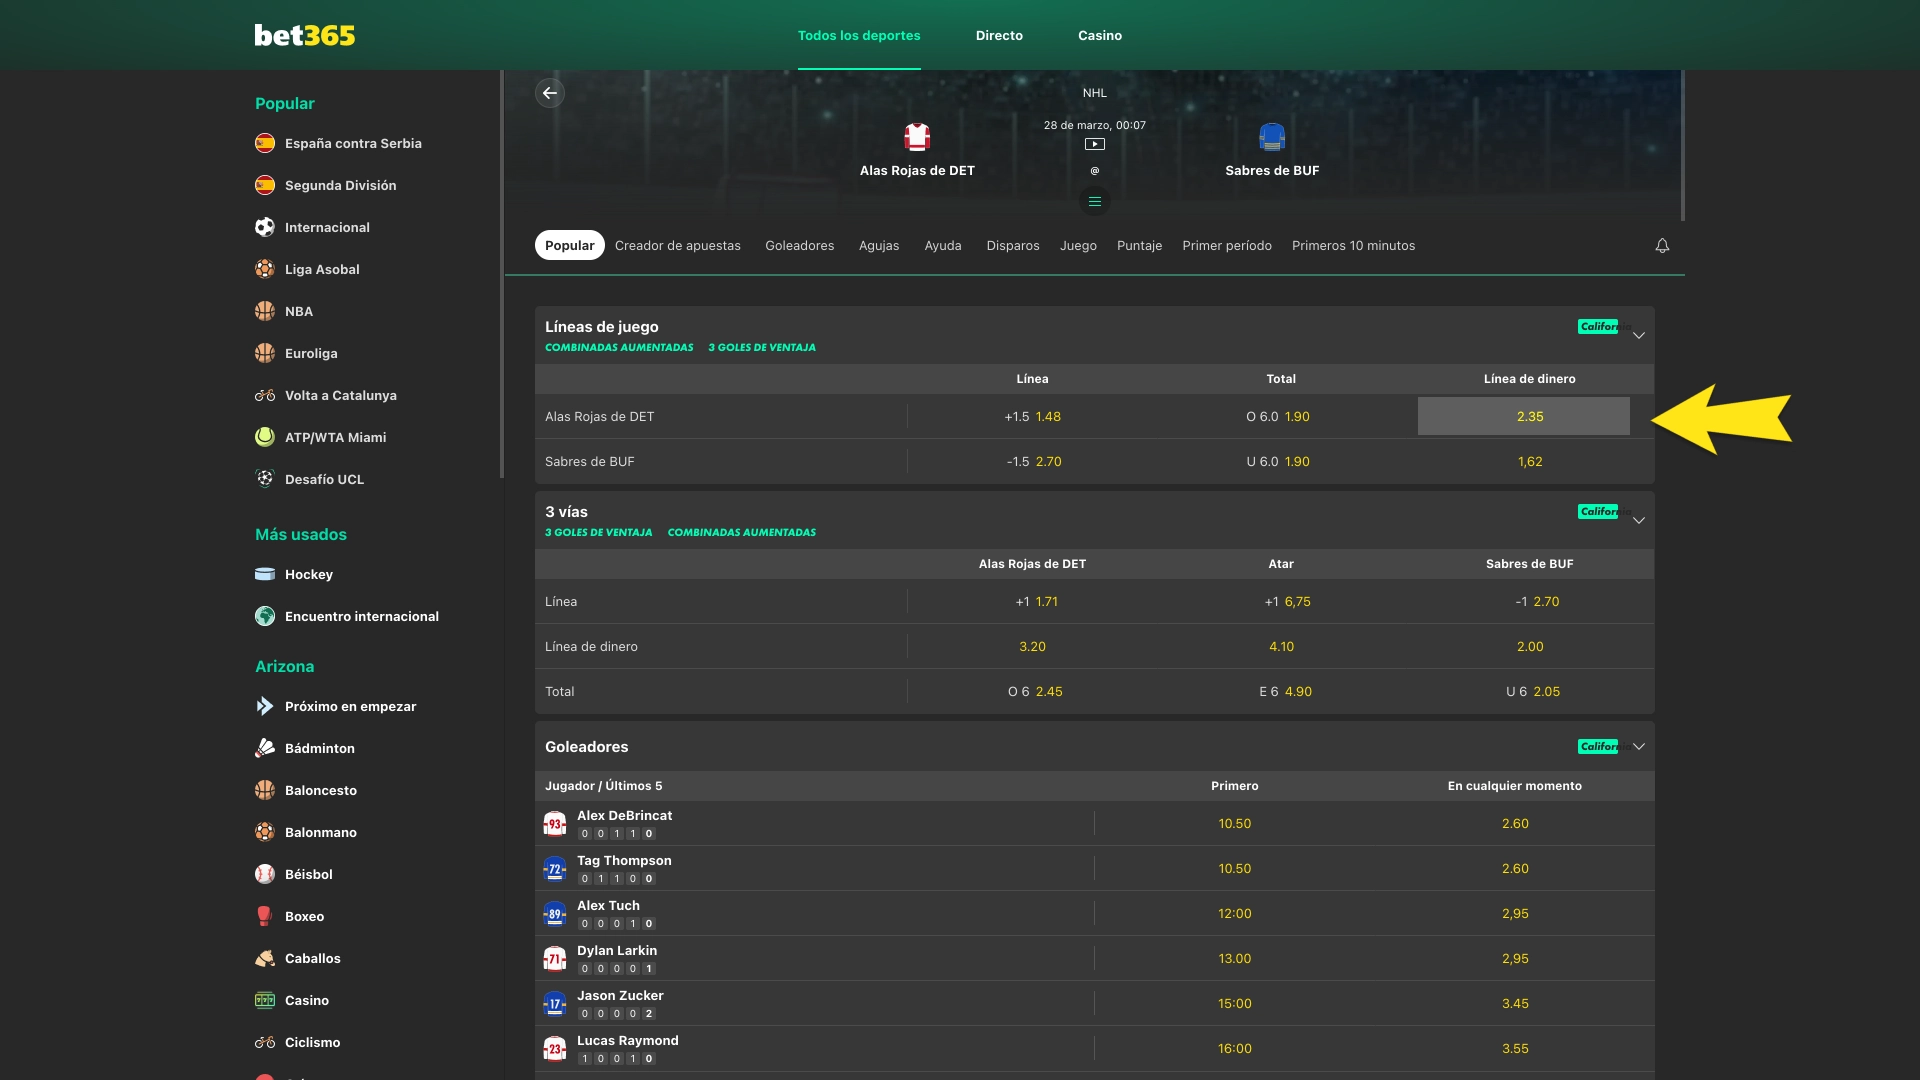
Task: Click Combinadas Aumentadas under Líneas de juego
Action: (x=619, y=347)
